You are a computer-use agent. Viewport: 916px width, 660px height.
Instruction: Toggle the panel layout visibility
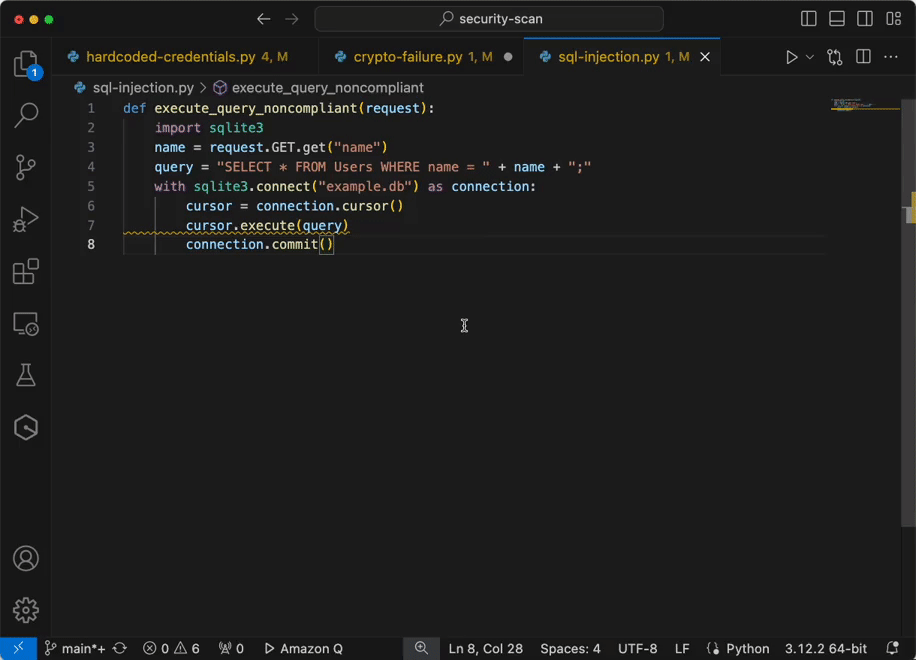click(836, 18)
